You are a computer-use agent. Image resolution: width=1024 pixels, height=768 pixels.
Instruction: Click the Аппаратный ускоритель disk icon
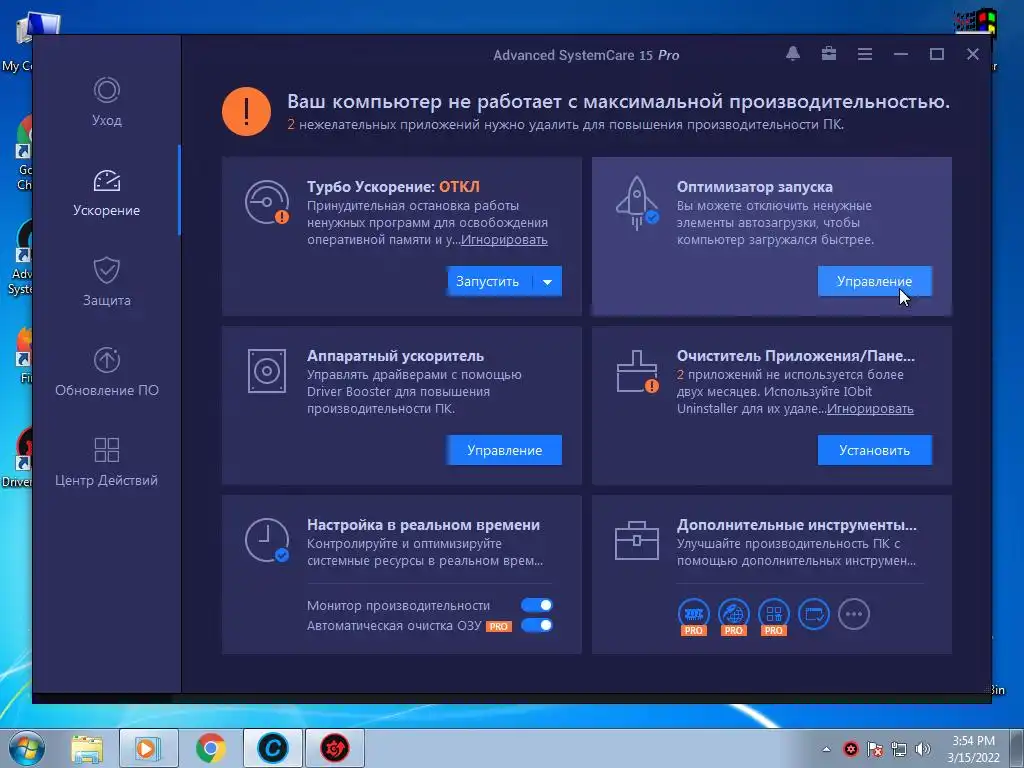point(266,371)
